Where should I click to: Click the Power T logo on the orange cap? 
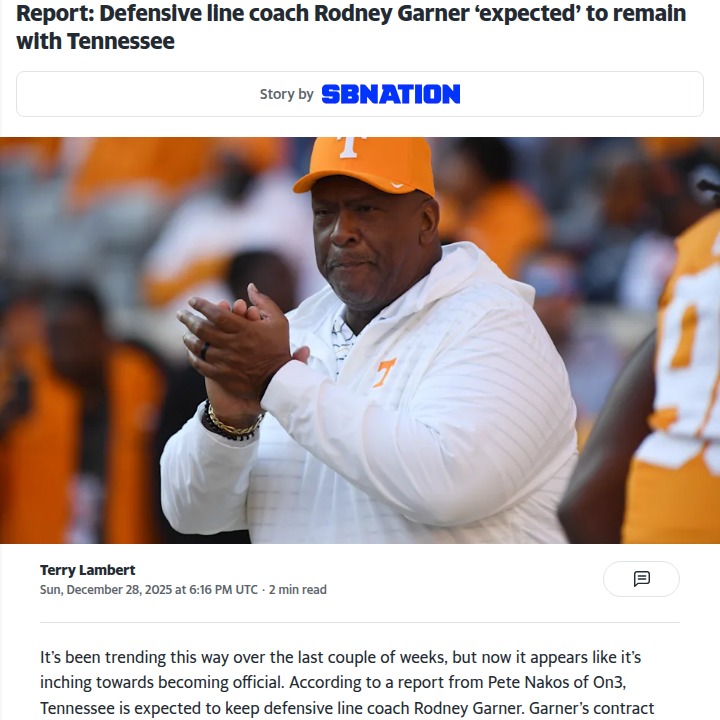pos(349,143)
